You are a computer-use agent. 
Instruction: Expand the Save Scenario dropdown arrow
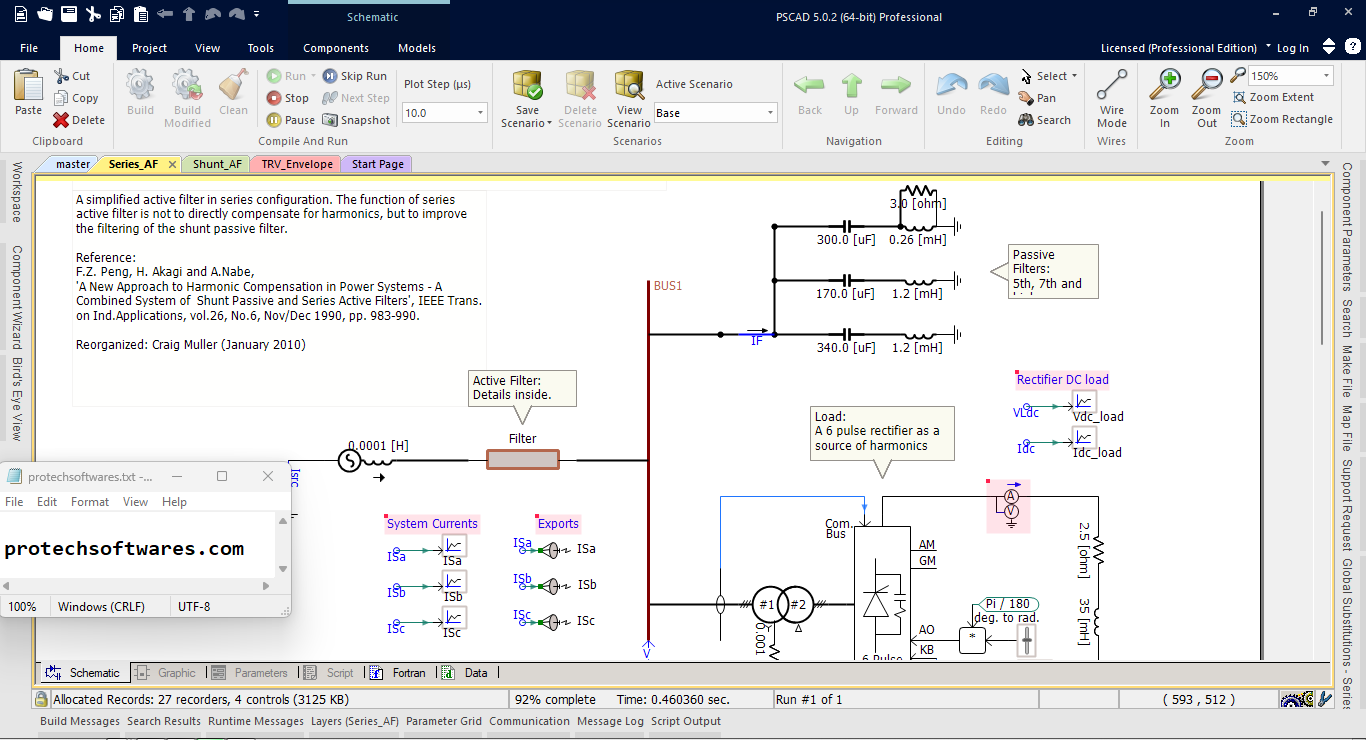click(549, 124)
